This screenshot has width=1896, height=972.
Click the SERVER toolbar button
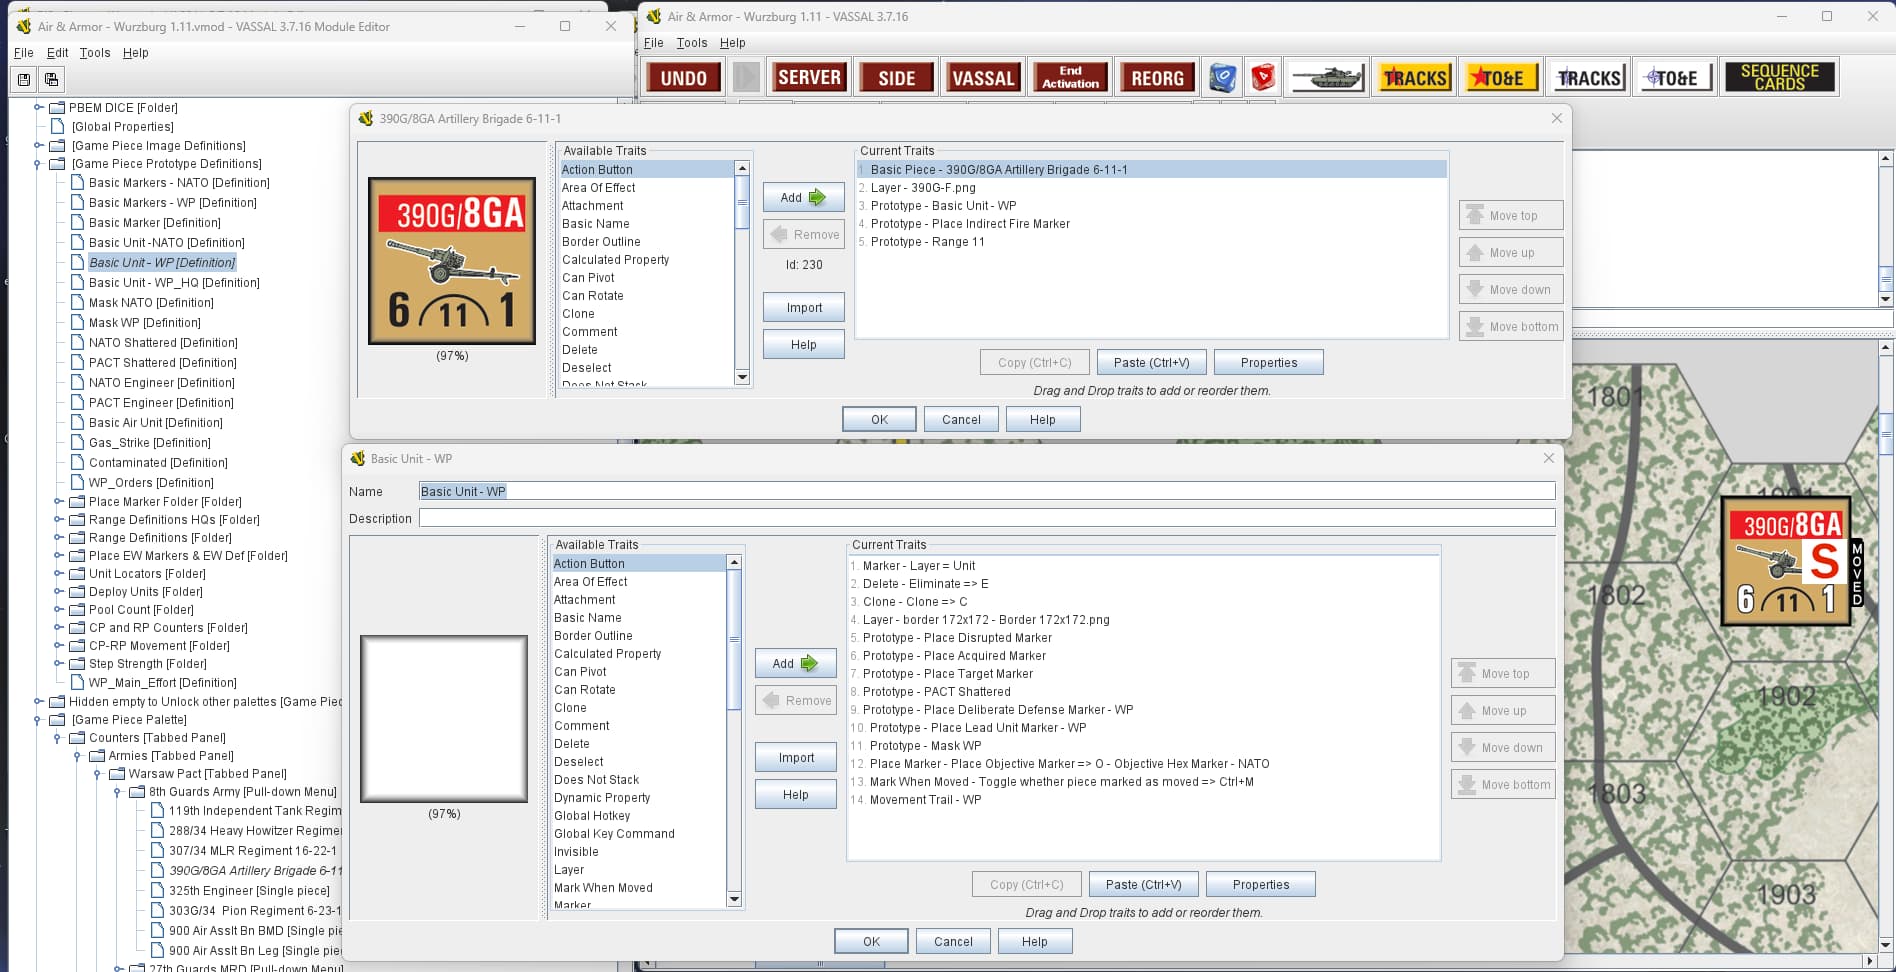pyautogui.click(x=809, y=77)
